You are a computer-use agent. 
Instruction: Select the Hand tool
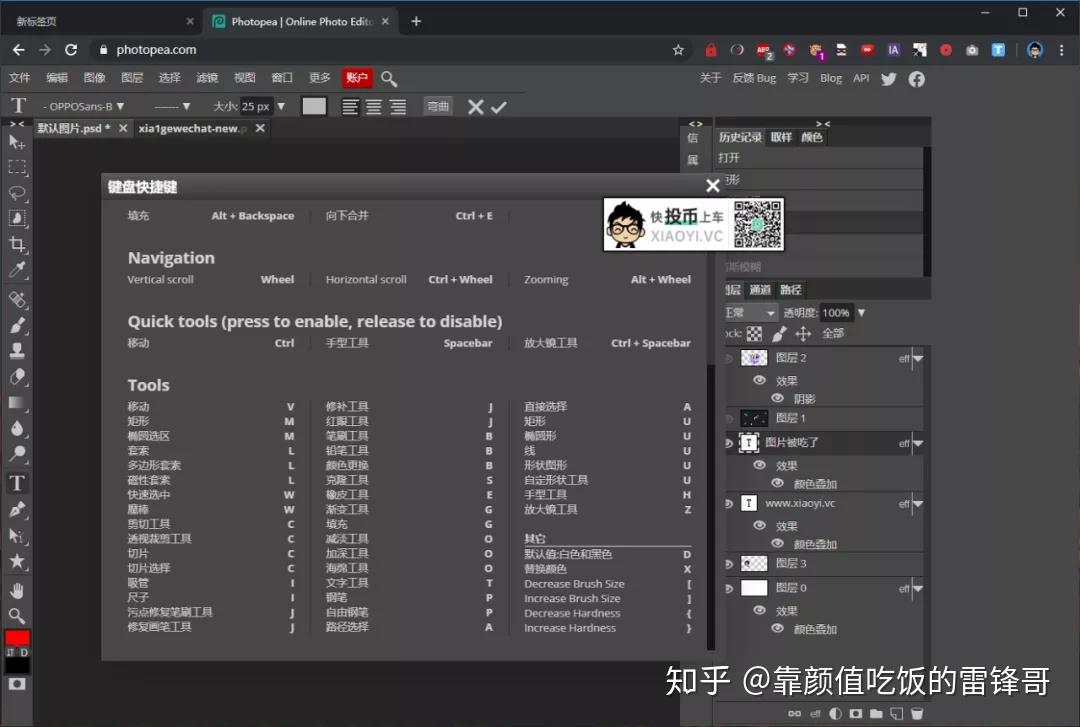pyautogui.click(x=17, y=591)
